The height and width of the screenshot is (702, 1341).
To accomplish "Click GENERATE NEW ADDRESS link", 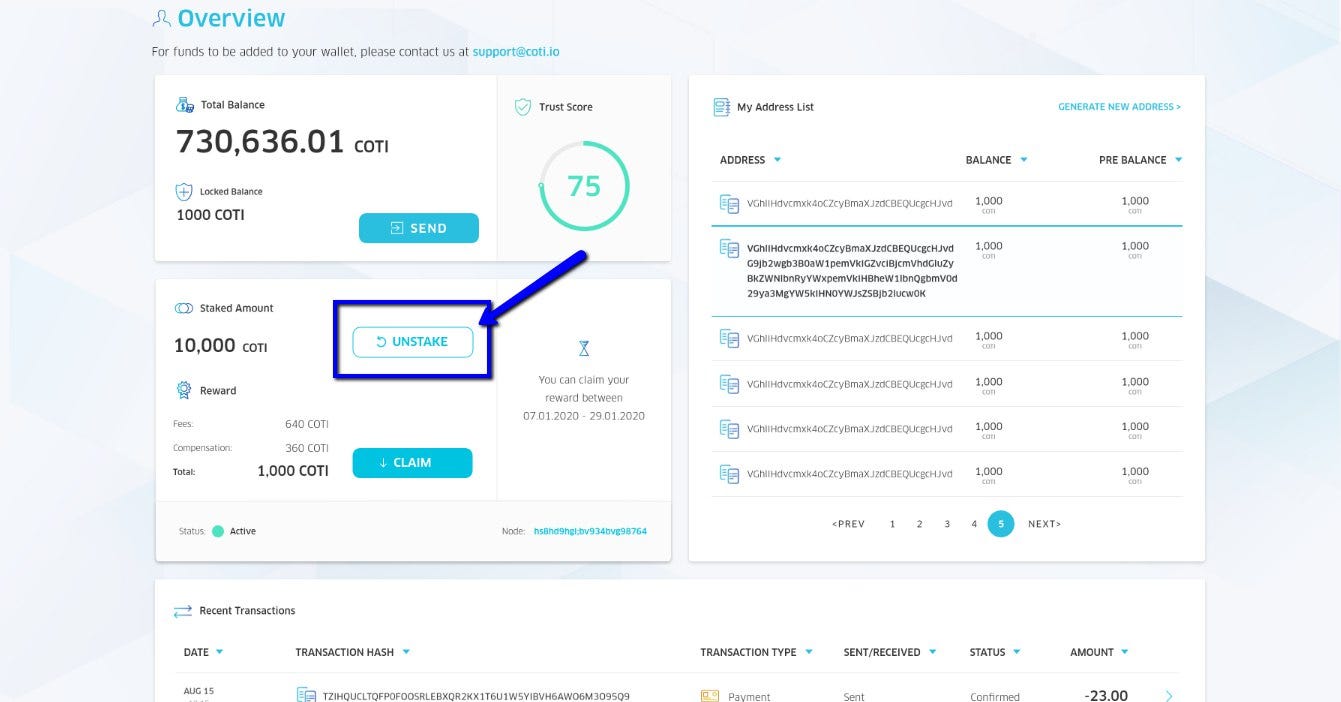I will (1119, 107).
